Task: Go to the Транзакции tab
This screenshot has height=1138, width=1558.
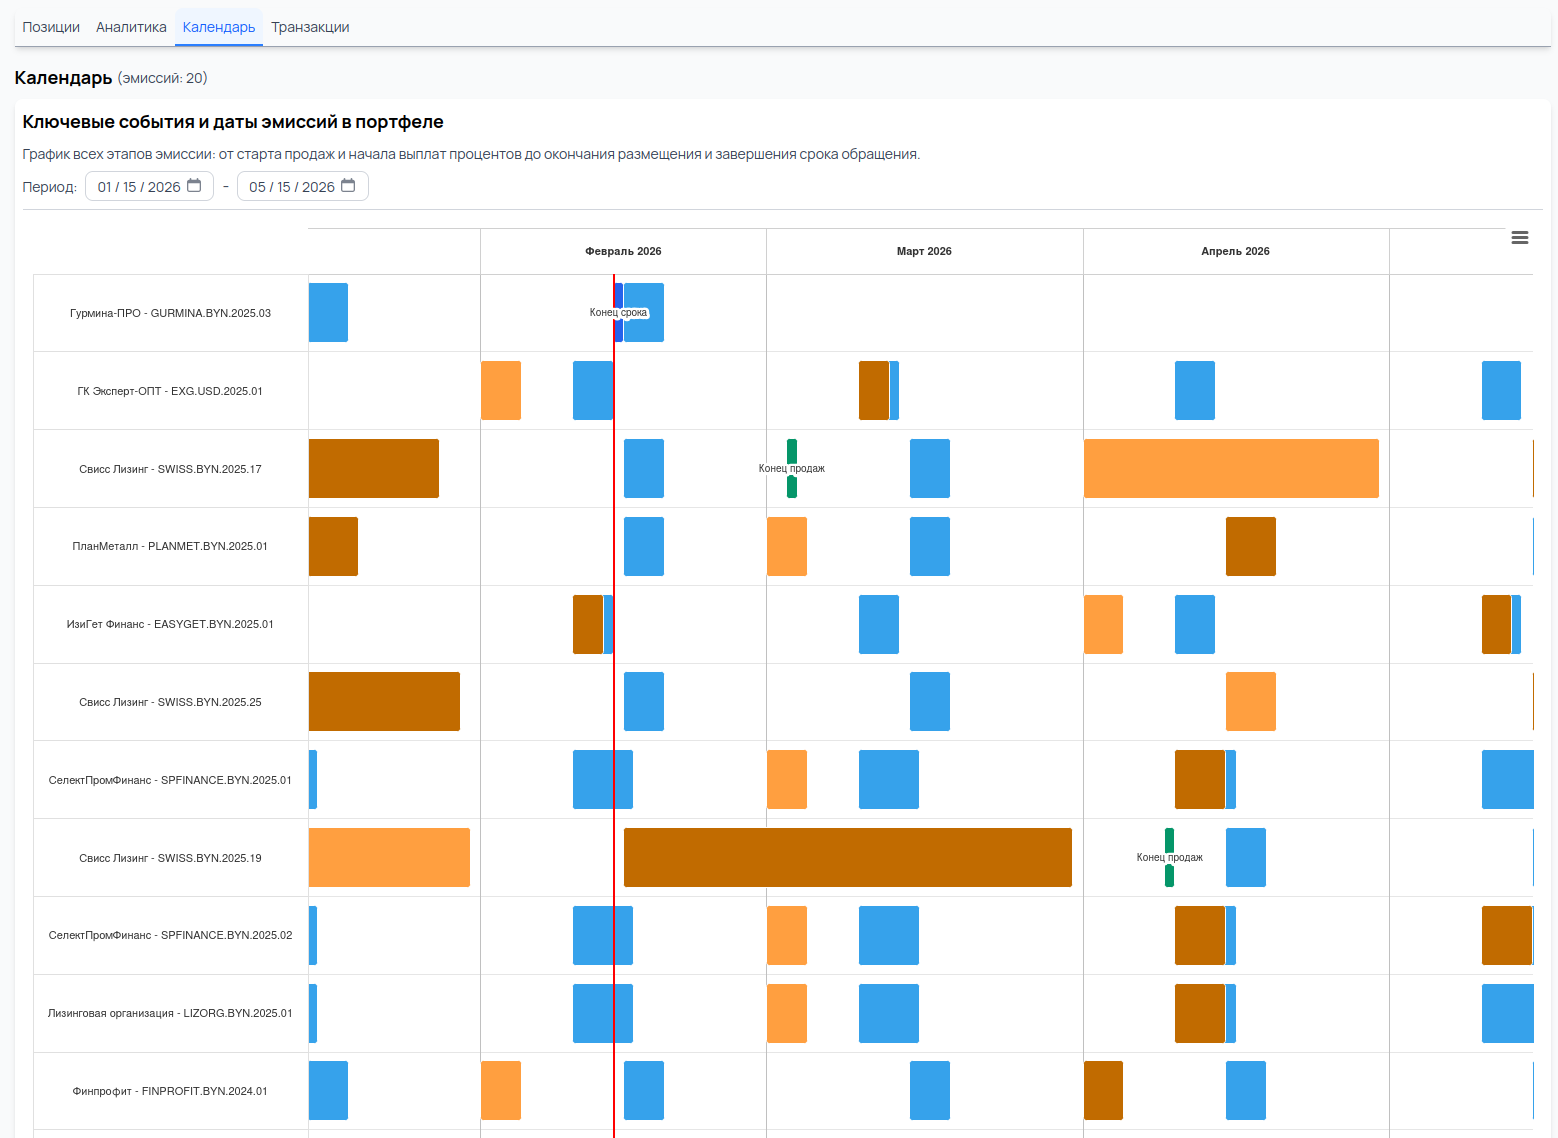Action: pyautogui.click(x=310, y=27)
